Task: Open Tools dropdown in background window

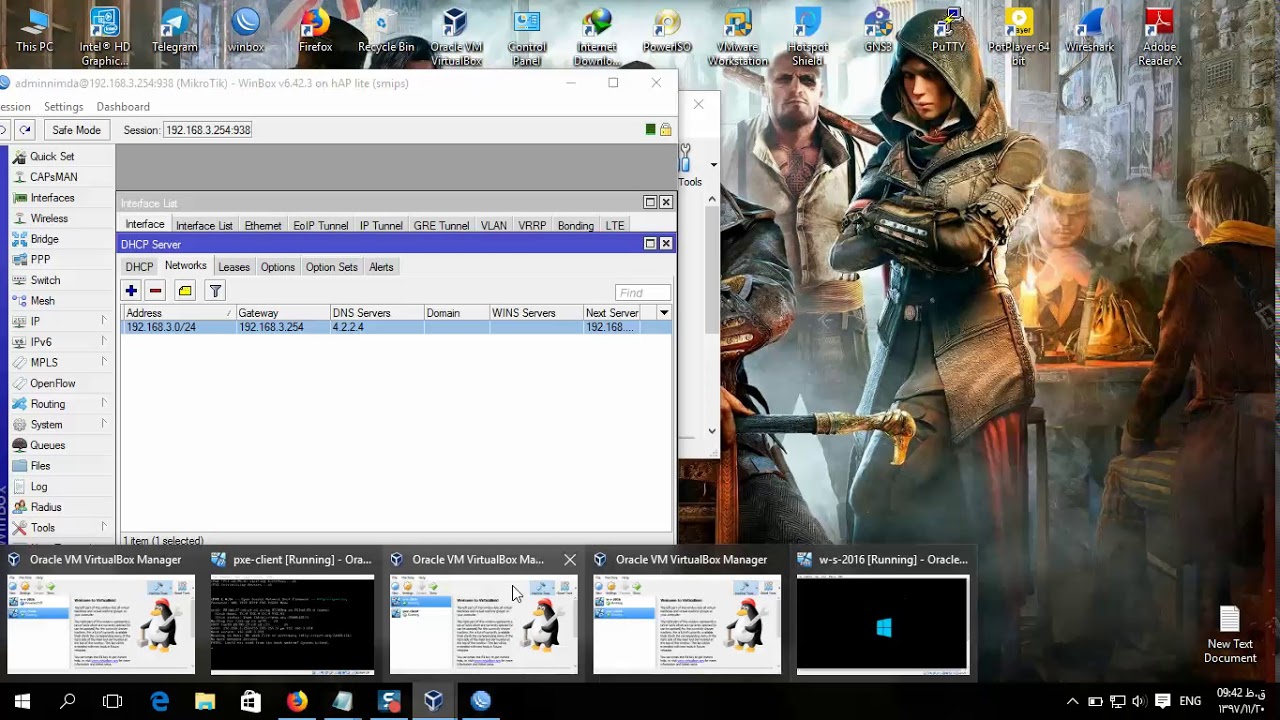Action: click(713, 165)
